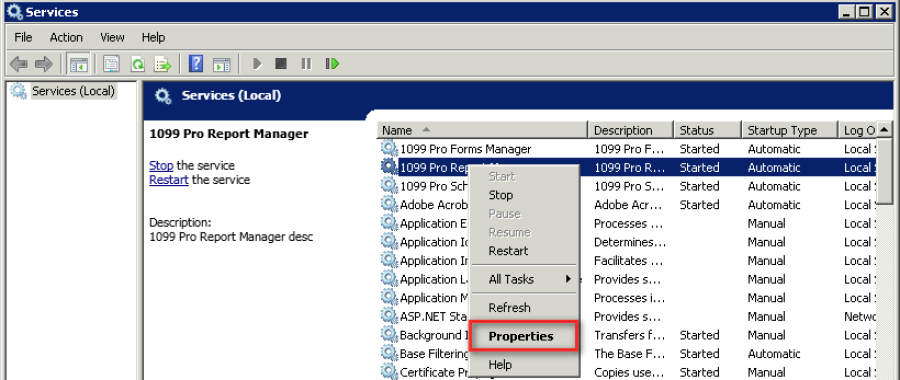Sort by the Startup Type column header
Screen dimensions: 900x380
pyautogui.click(x=790, y=130)
